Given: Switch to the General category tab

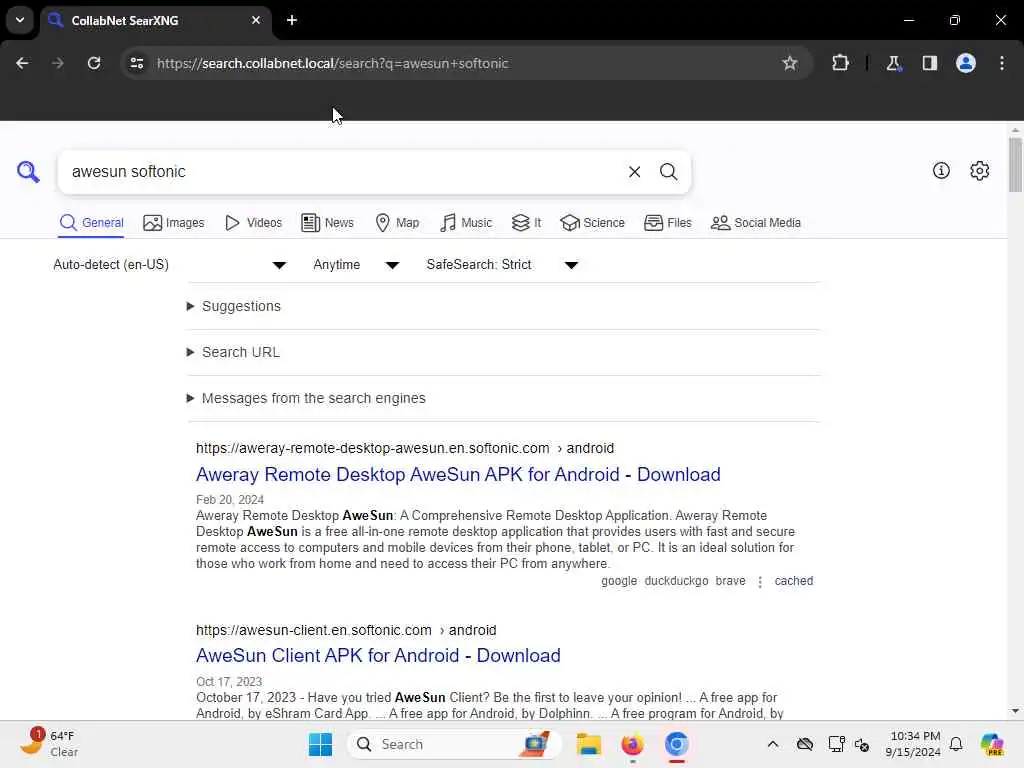Looking at the screenshot, I should pos(91,223).
